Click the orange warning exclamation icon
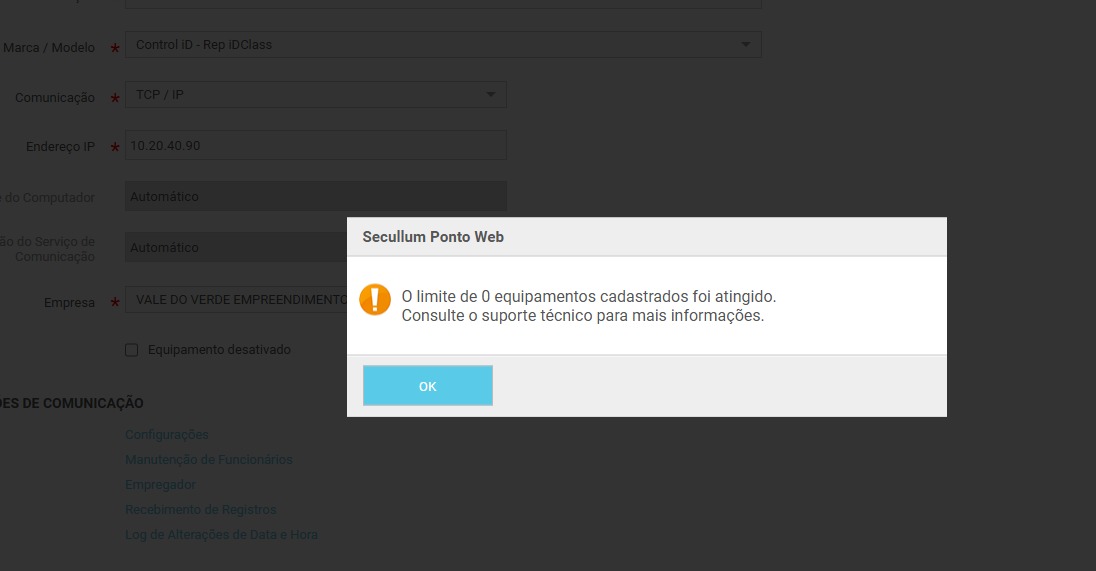 [375, 299]
